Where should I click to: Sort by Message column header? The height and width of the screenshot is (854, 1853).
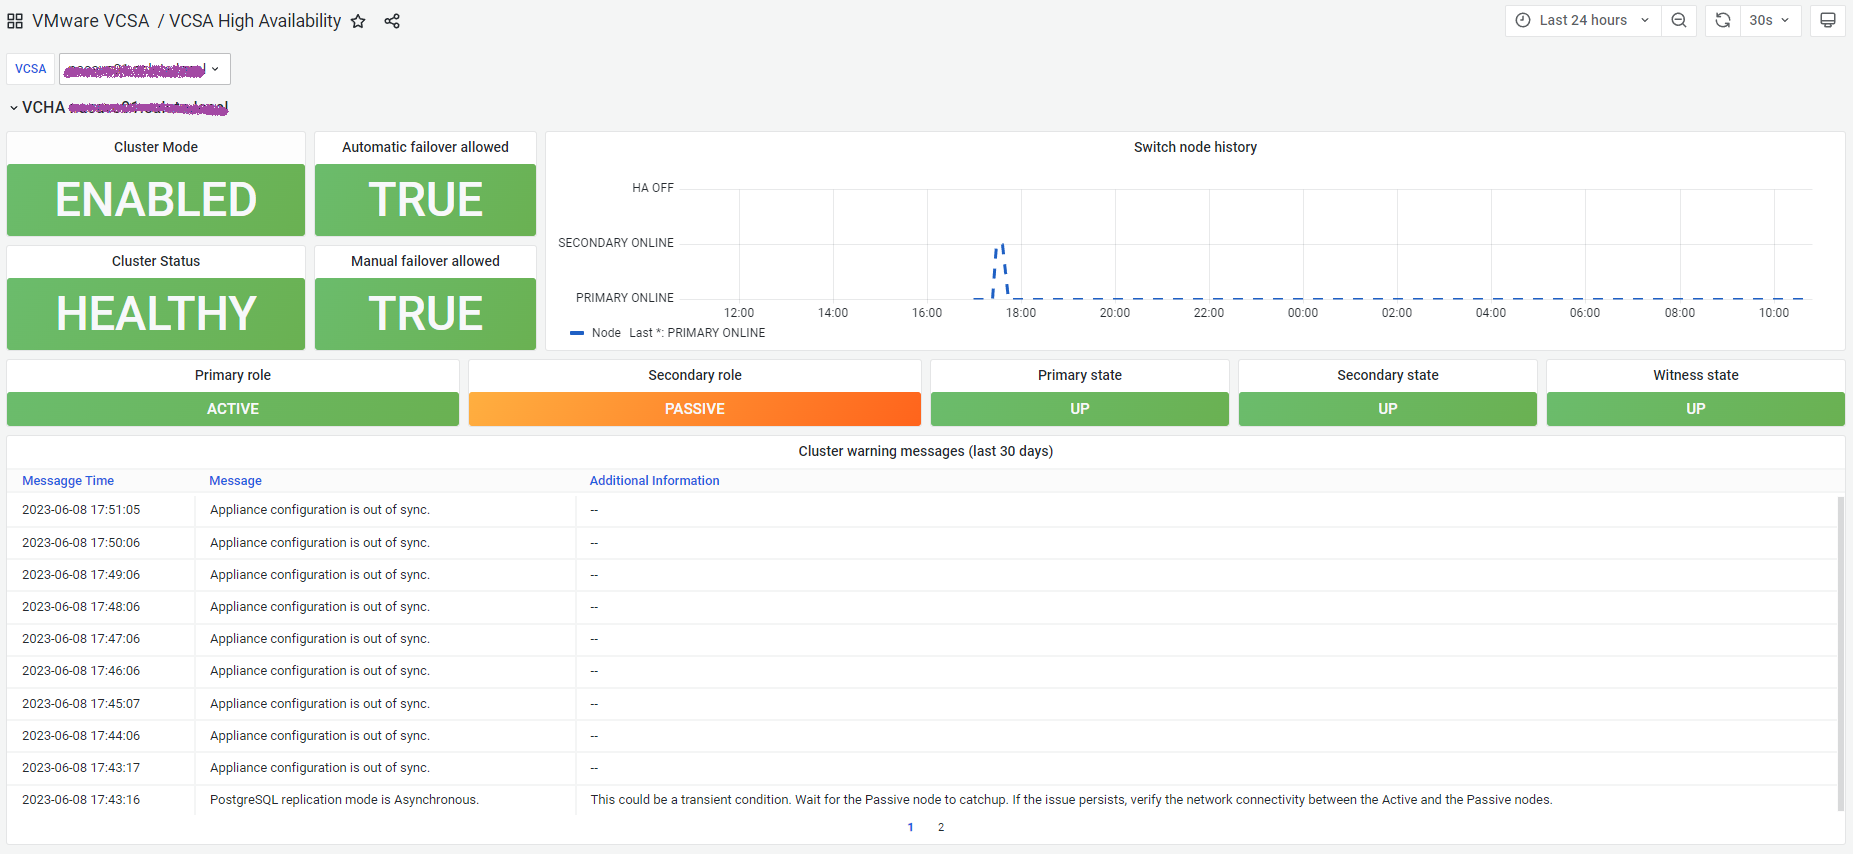click(x=235, y=481)
